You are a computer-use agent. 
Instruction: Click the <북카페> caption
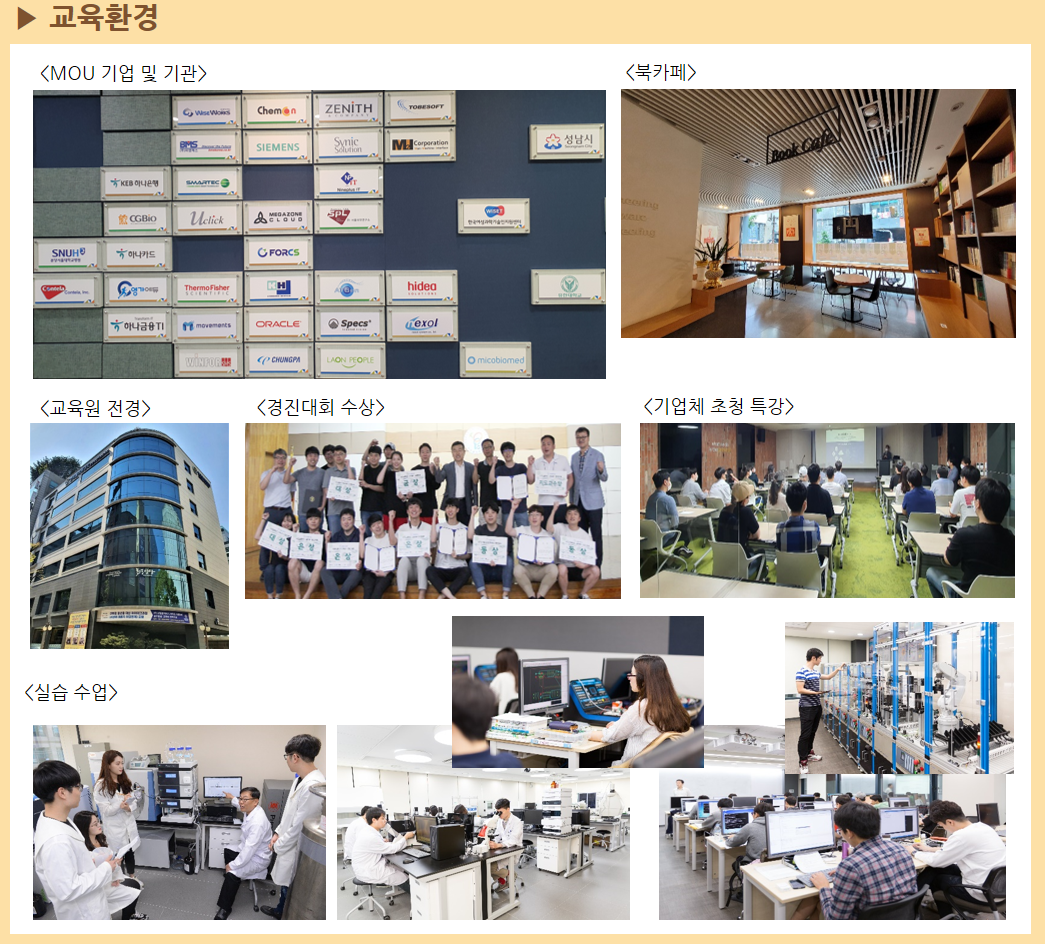[660, 72]
